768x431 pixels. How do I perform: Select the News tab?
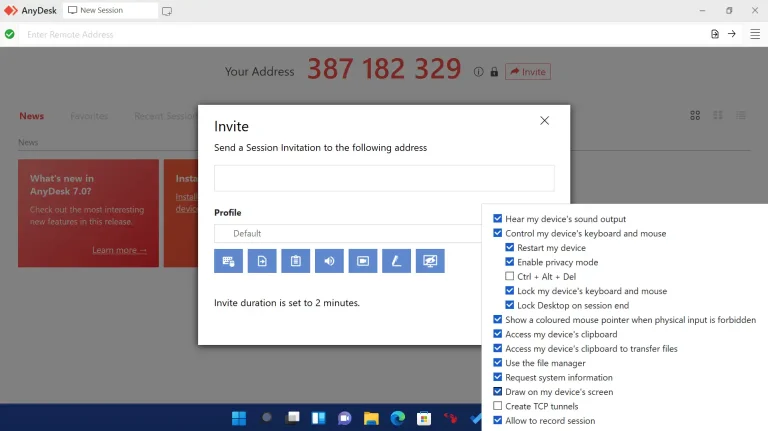click(31, 116)
